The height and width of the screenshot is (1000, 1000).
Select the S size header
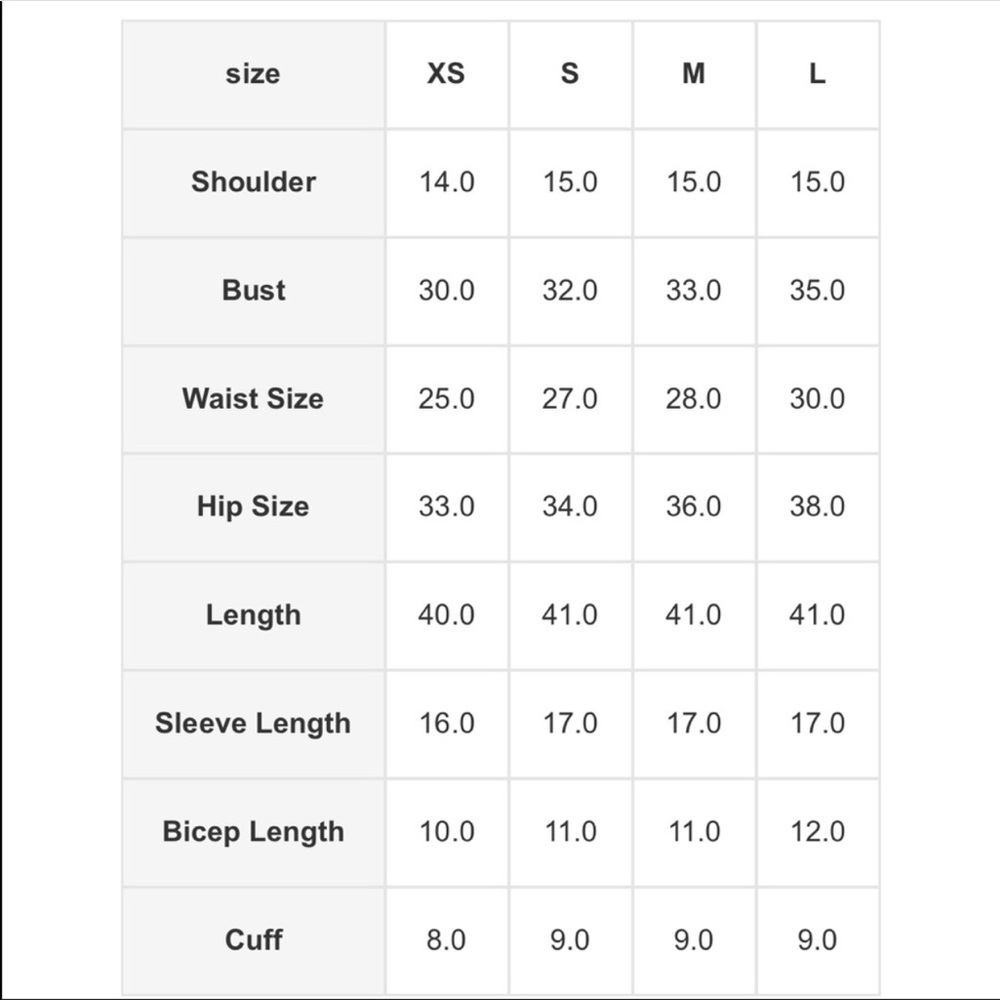pos(570,74)
